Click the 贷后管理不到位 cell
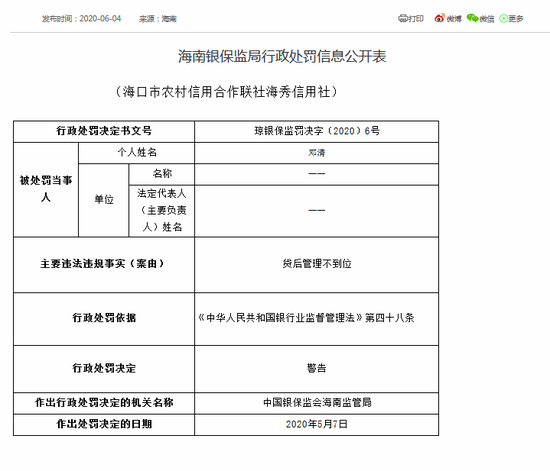 317,265
